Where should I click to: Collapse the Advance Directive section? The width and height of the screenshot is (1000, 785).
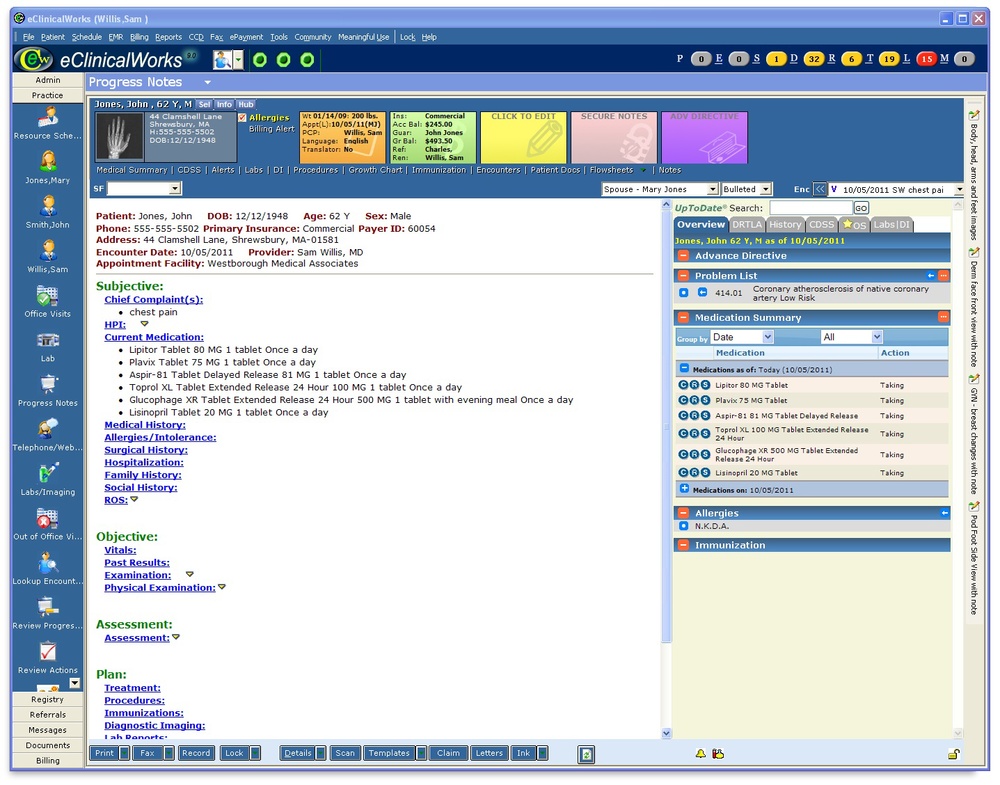[x=683, y=256]
